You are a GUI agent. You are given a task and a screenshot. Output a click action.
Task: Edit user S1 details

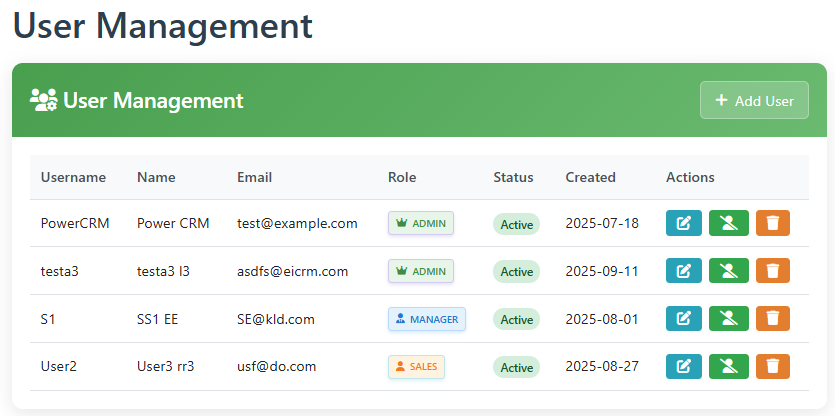click(684, 319)
